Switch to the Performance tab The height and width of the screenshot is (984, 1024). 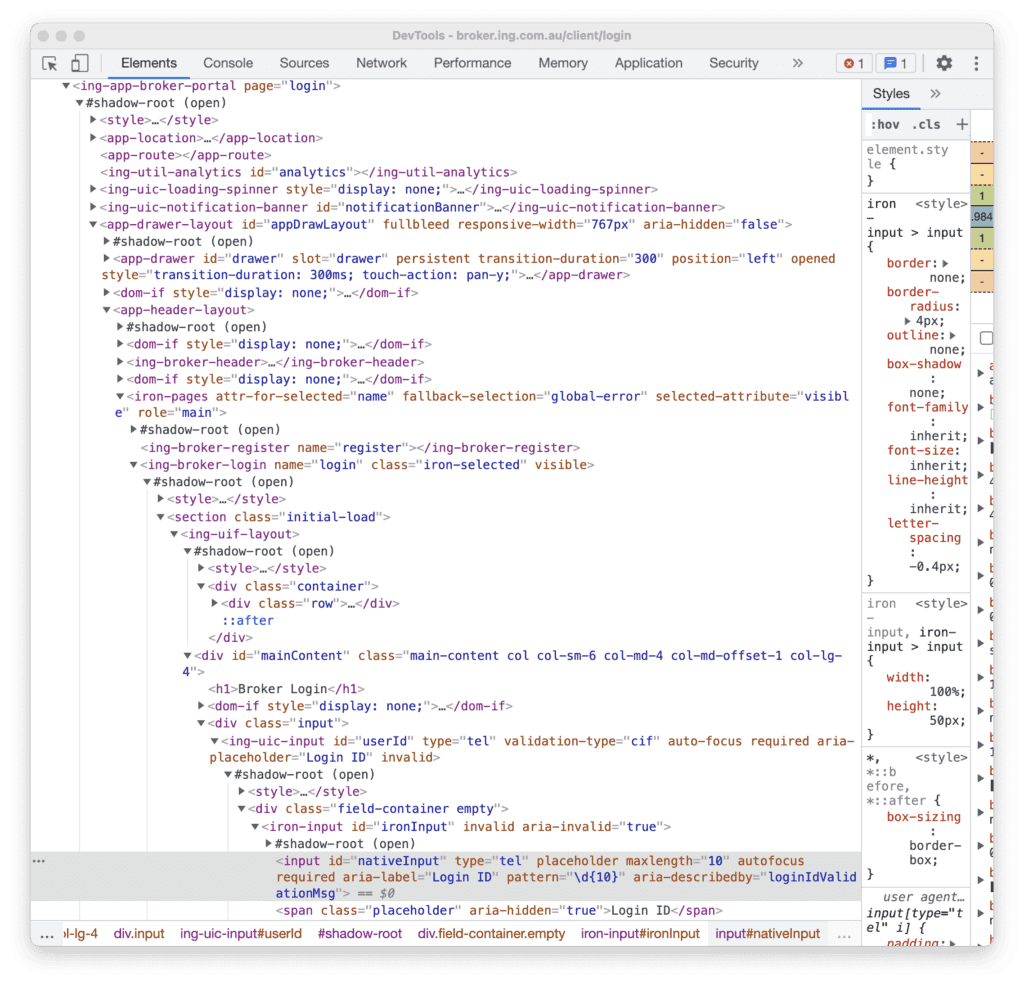tap(472, 63)
